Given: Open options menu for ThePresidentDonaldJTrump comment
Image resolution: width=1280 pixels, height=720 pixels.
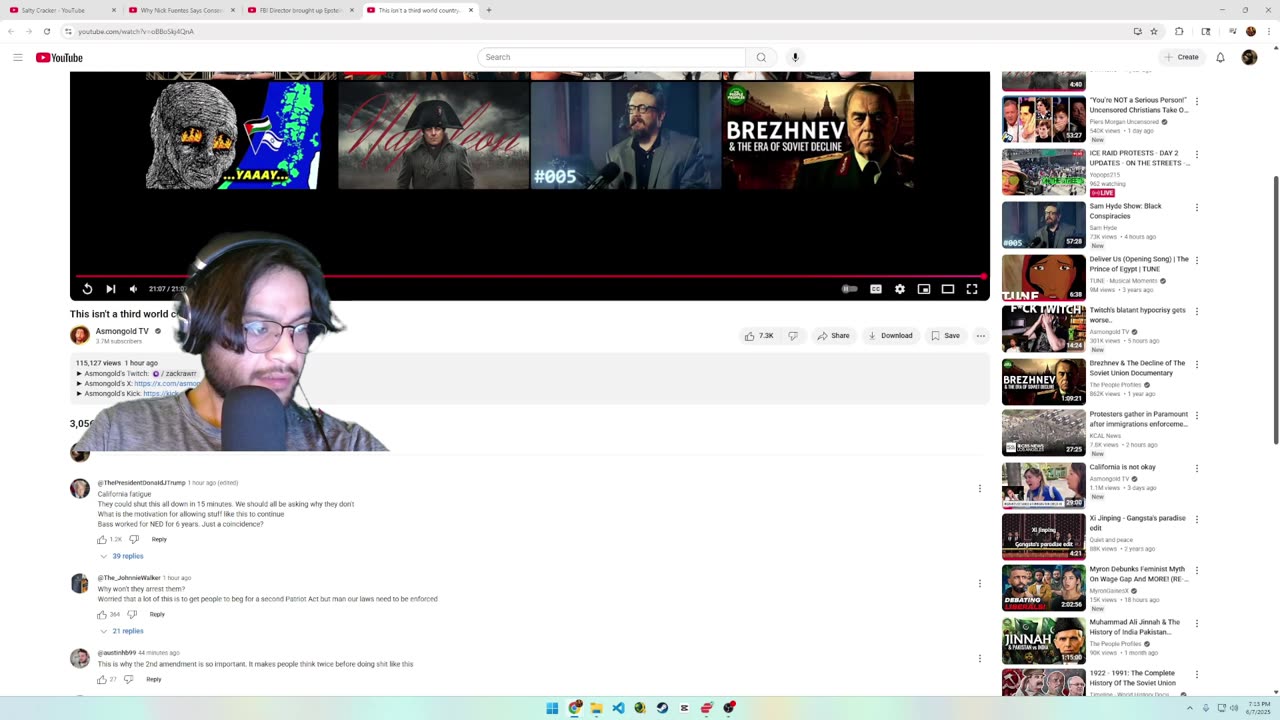Looking at the screenshot, I should tap(980, 488).
